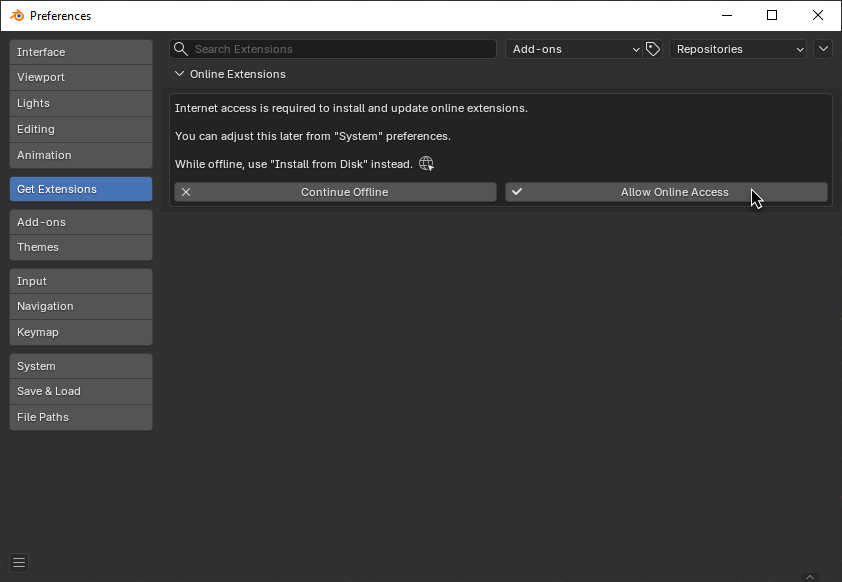
Task: Select the Themes section
Action: pos(81,247)
